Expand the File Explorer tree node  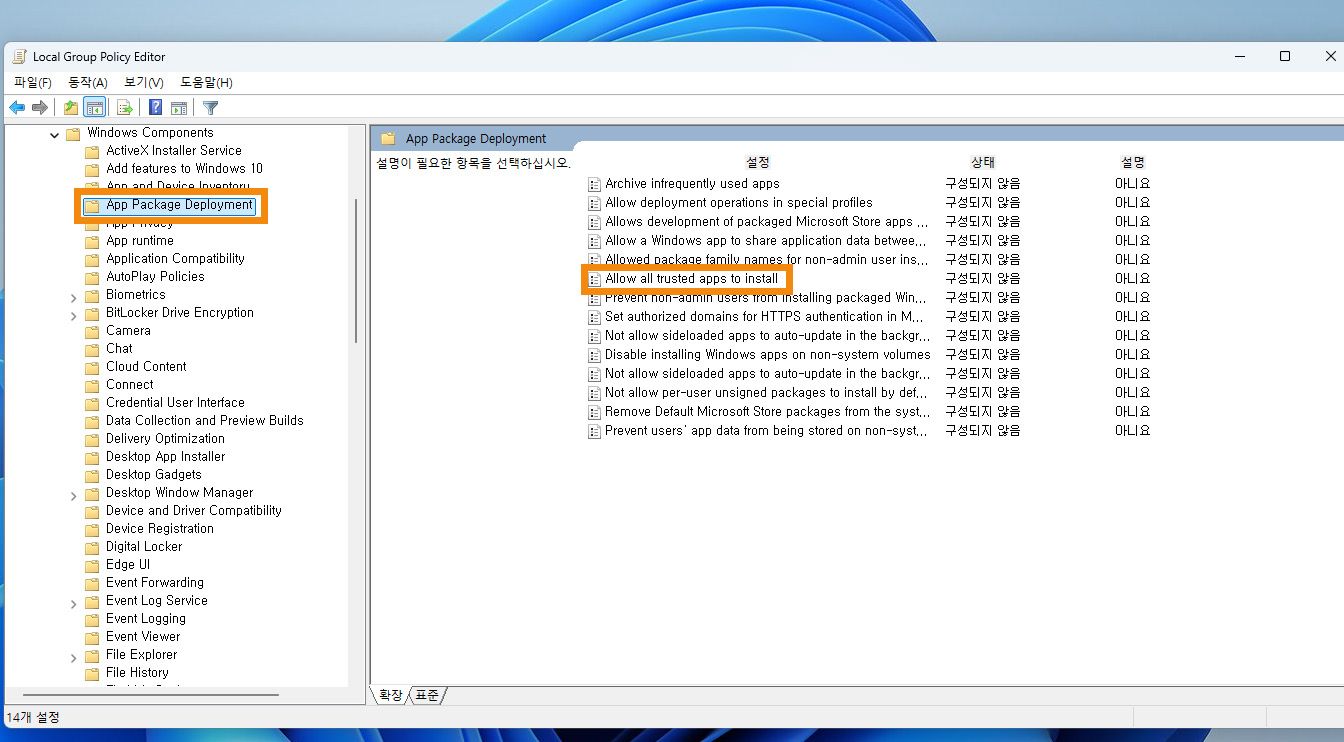74,657
